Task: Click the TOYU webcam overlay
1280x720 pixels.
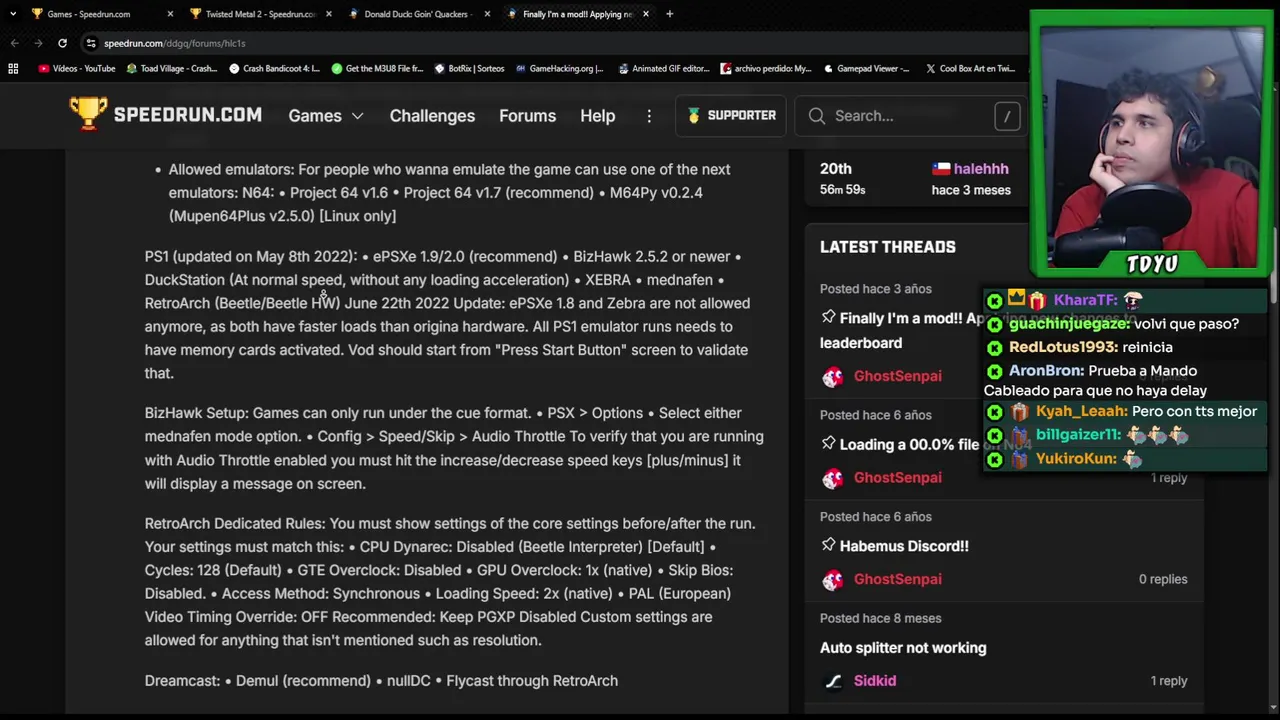Action: click(x=1151, y=143)
